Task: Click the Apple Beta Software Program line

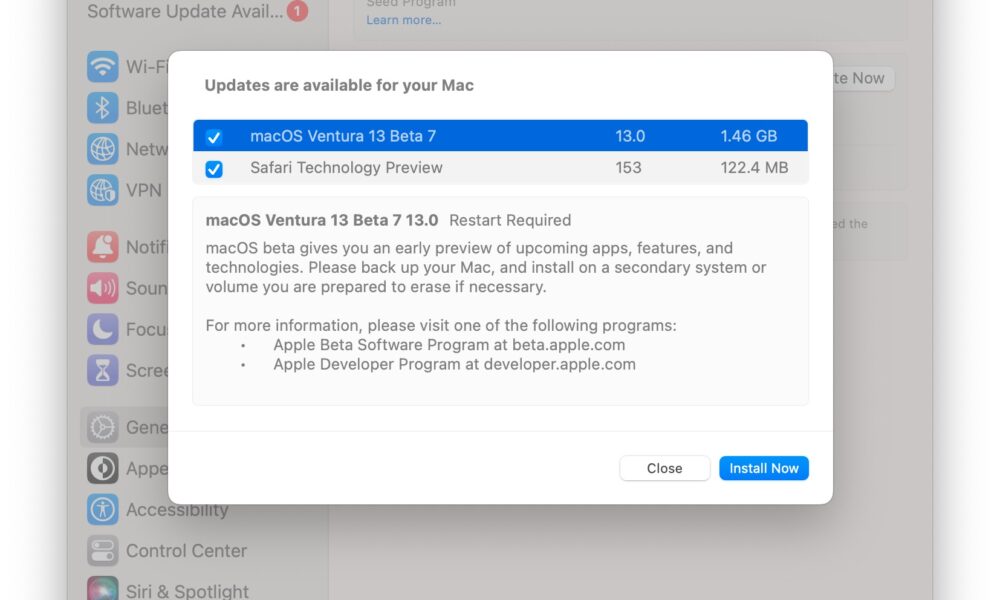Action: [449, 345]
